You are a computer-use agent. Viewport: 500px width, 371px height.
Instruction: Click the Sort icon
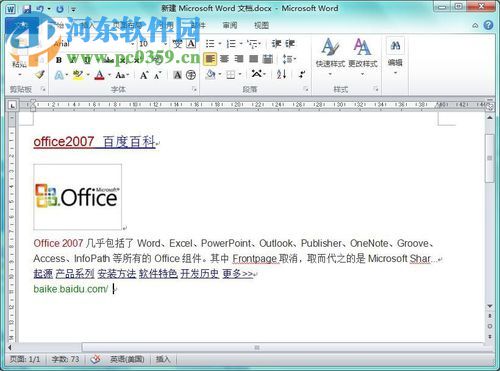[282, 74]
